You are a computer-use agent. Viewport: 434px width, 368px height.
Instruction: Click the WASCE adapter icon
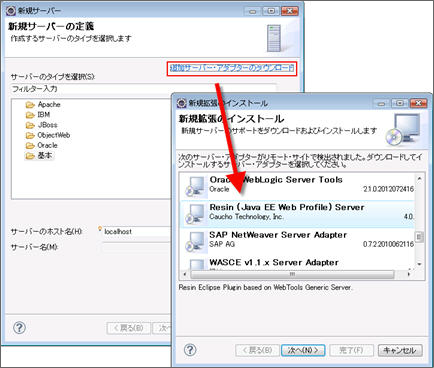point(197,265)
